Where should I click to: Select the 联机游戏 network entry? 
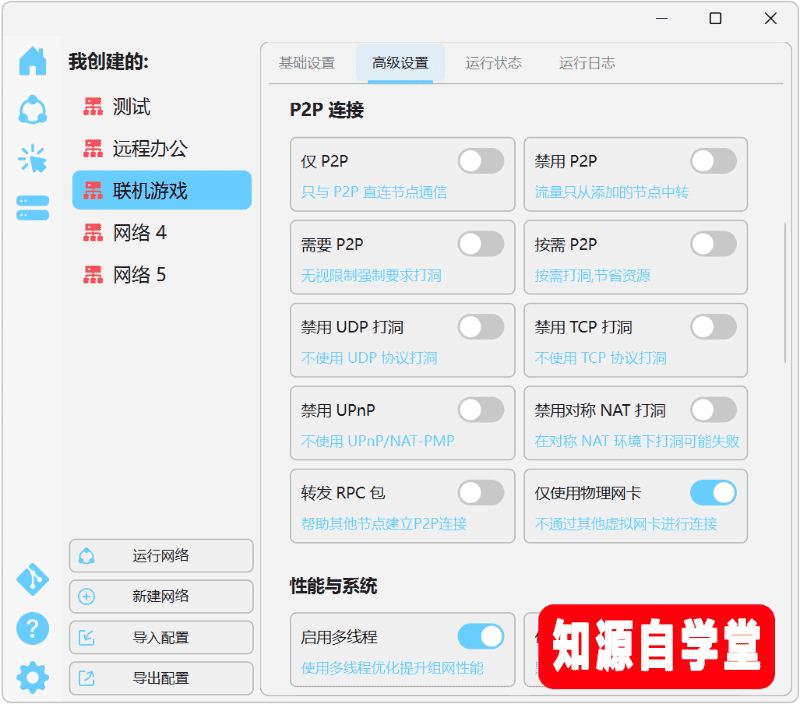click(162, 190)
